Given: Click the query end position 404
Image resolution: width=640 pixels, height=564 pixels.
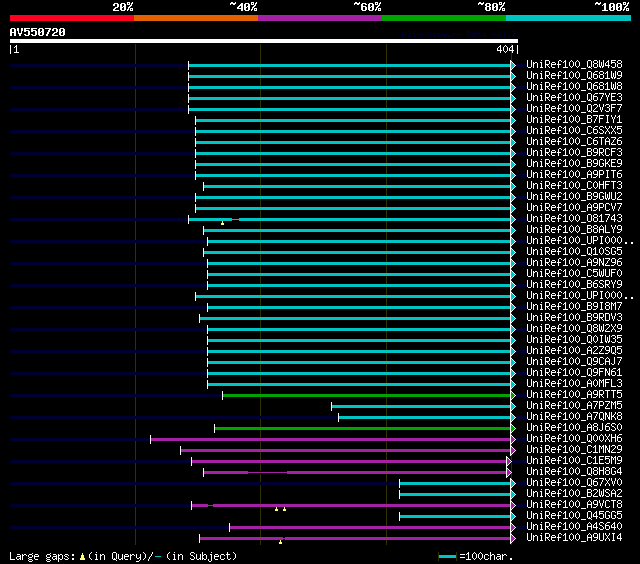Looking at the screenshot, I should (505, 49).
